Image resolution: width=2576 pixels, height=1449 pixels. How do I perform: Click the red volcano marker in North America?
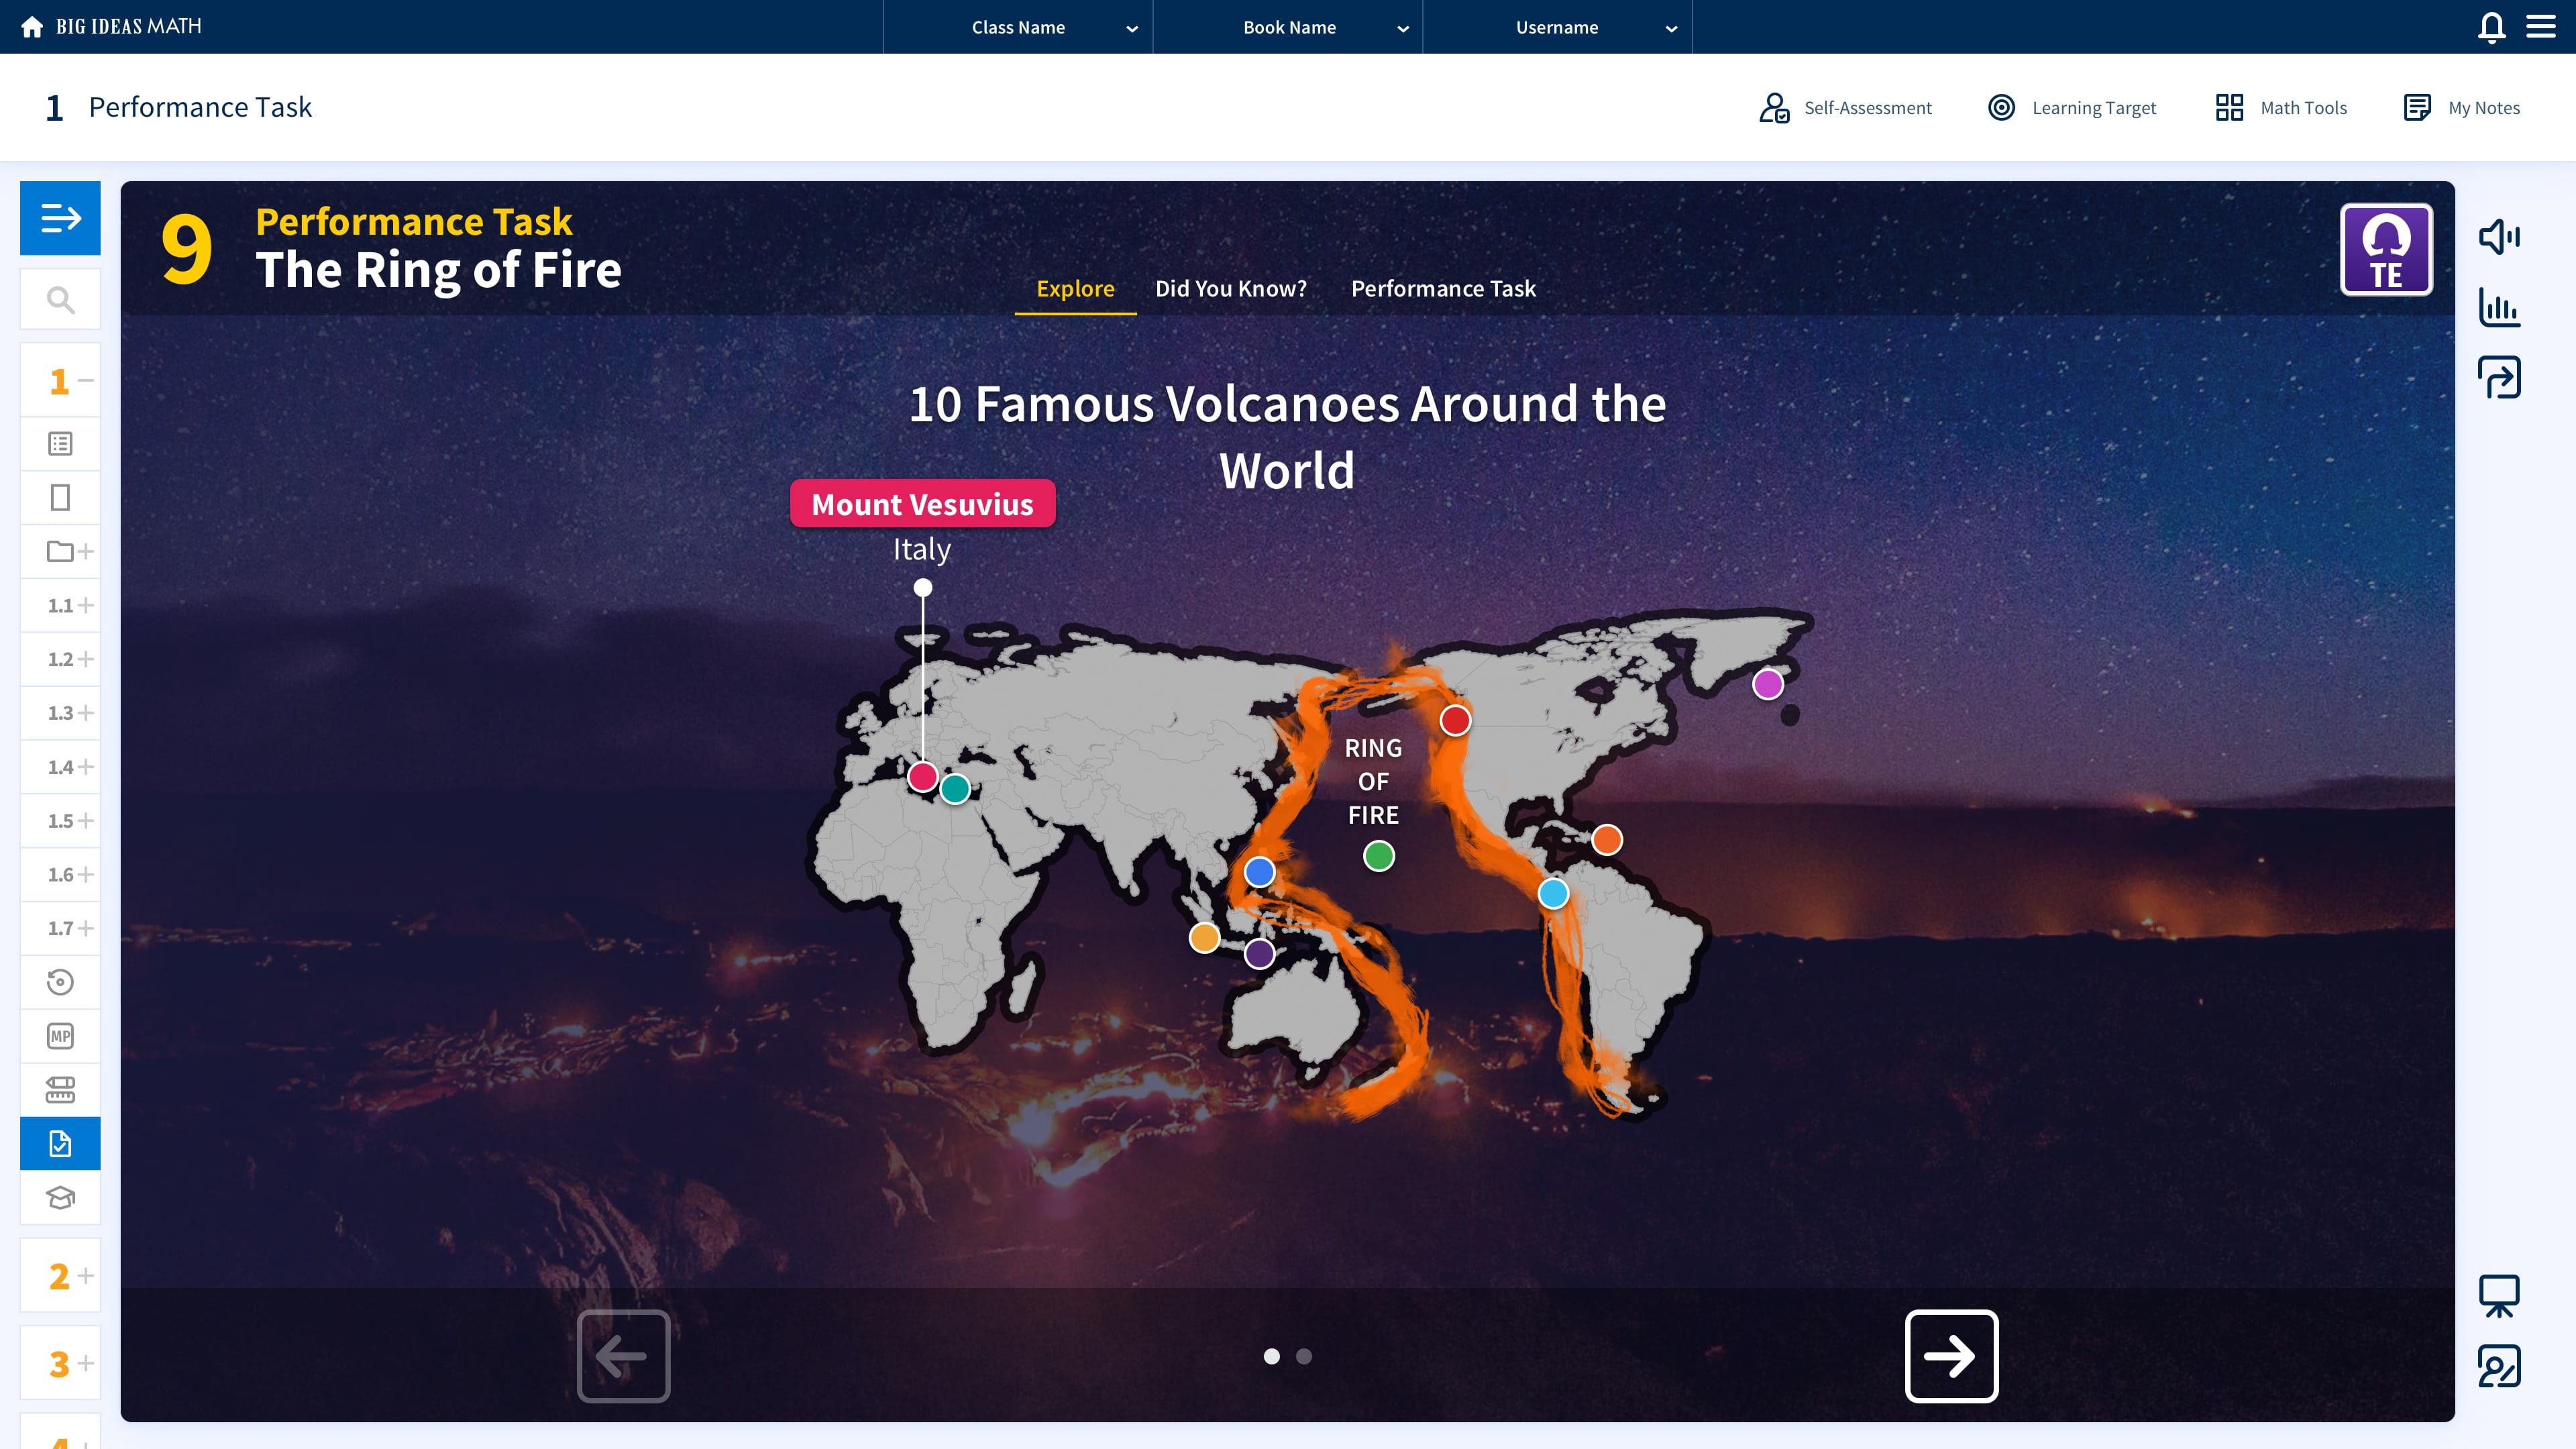[x=1455, y=720]
